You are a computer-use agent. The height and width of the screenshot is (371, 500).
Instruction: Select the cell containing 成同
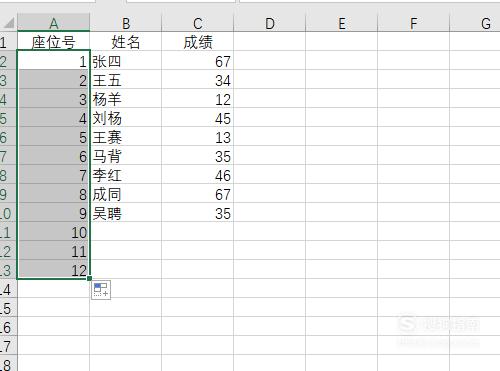126,193
